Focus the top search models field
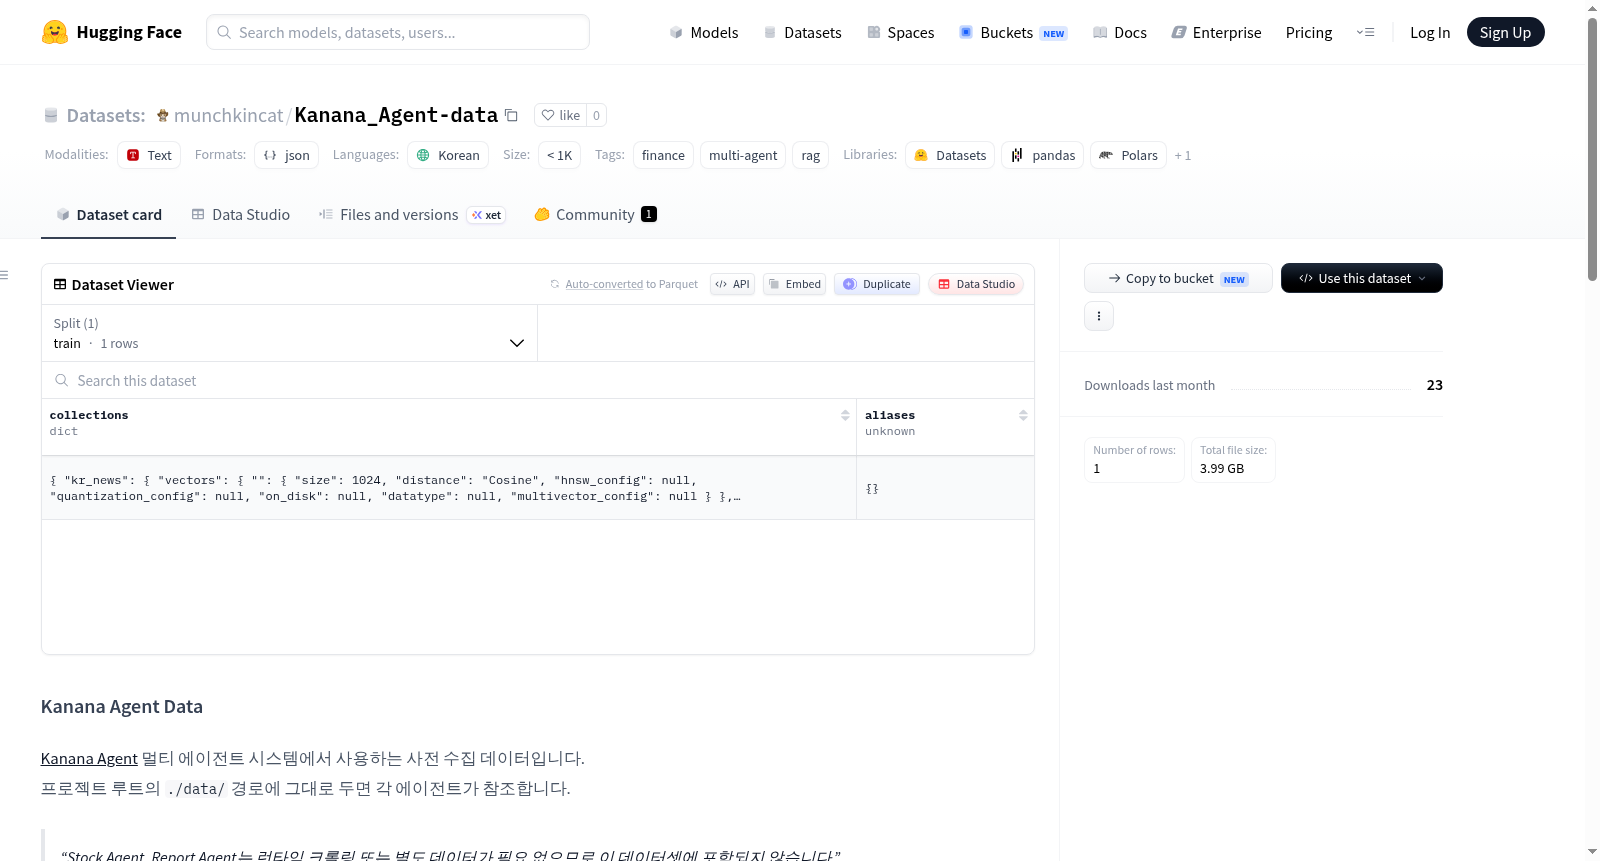1600x861 pixels. pos(398,32)
